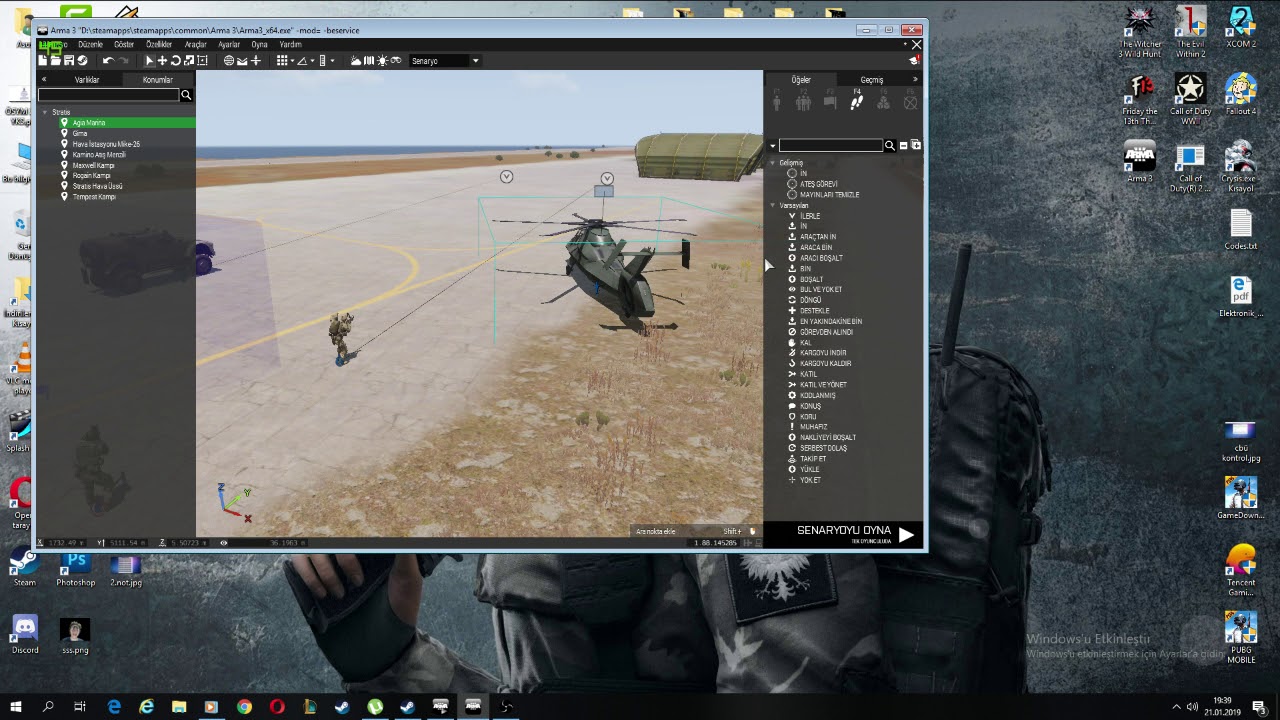Select the F5 Systems modules icon

[883, 101]
